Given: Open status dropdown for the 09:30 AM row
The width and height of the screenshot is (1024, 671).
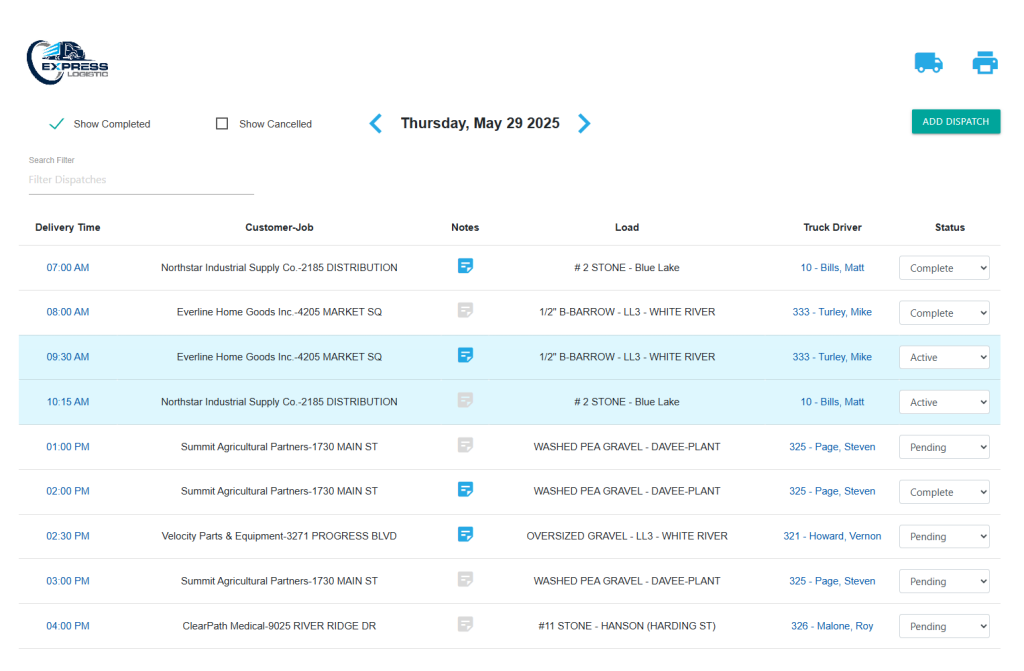Looking at the screenshot, I should (x=944, y=357).
